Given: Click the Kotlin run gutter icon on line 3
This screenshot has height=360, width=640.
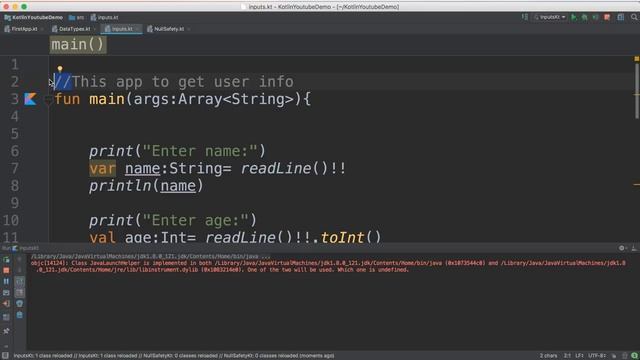Looking at the screenshot, I should click(30, 99).
